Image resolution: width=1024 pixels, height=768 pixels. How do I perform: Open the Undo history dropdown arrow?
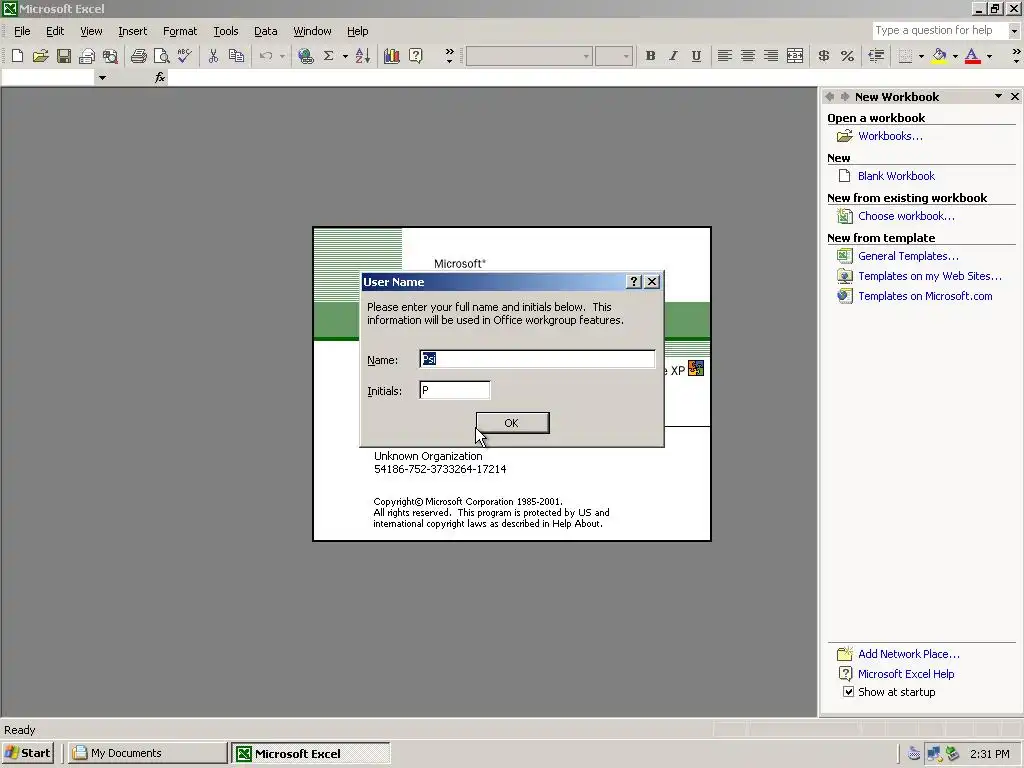click(282, 56)
